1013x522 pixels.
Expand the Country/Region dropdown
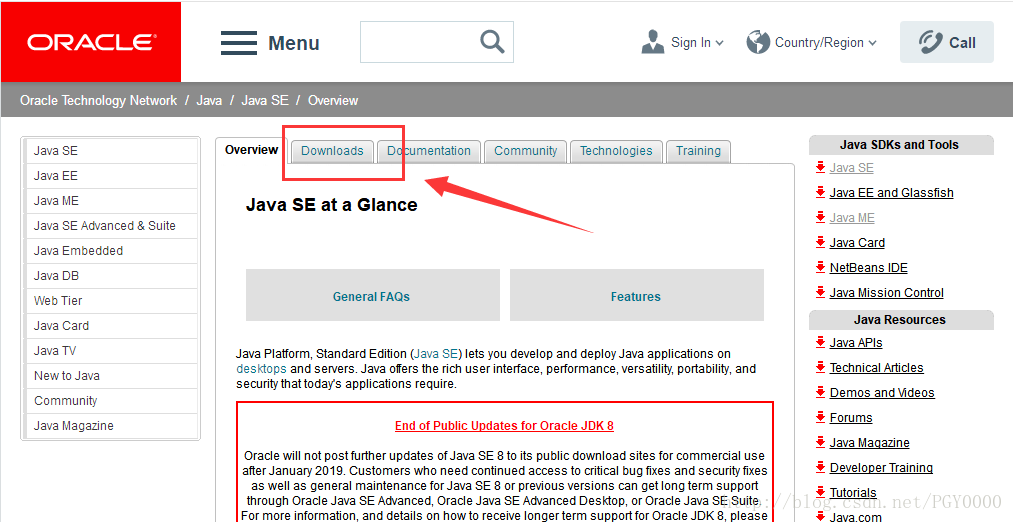click(x=872, y=43)
